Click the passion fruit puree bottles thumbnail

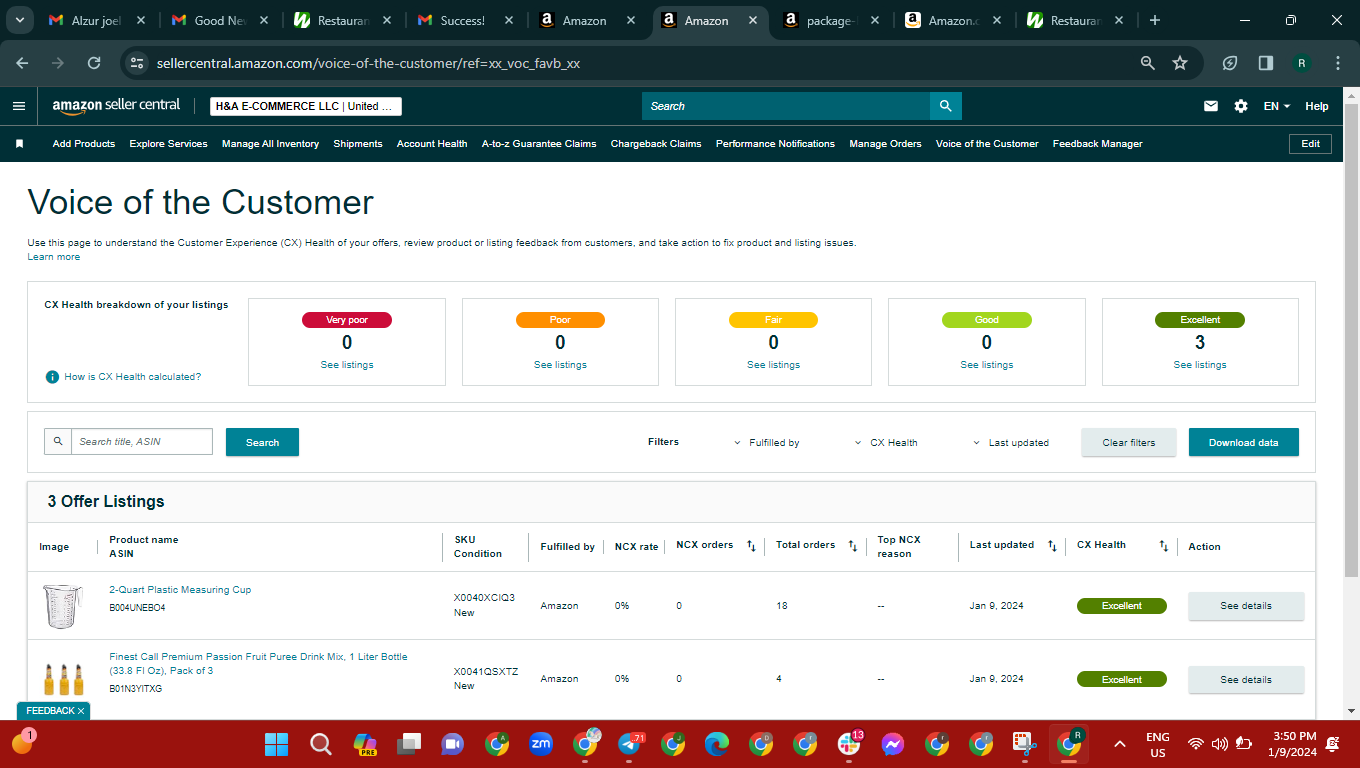point(63,679)
